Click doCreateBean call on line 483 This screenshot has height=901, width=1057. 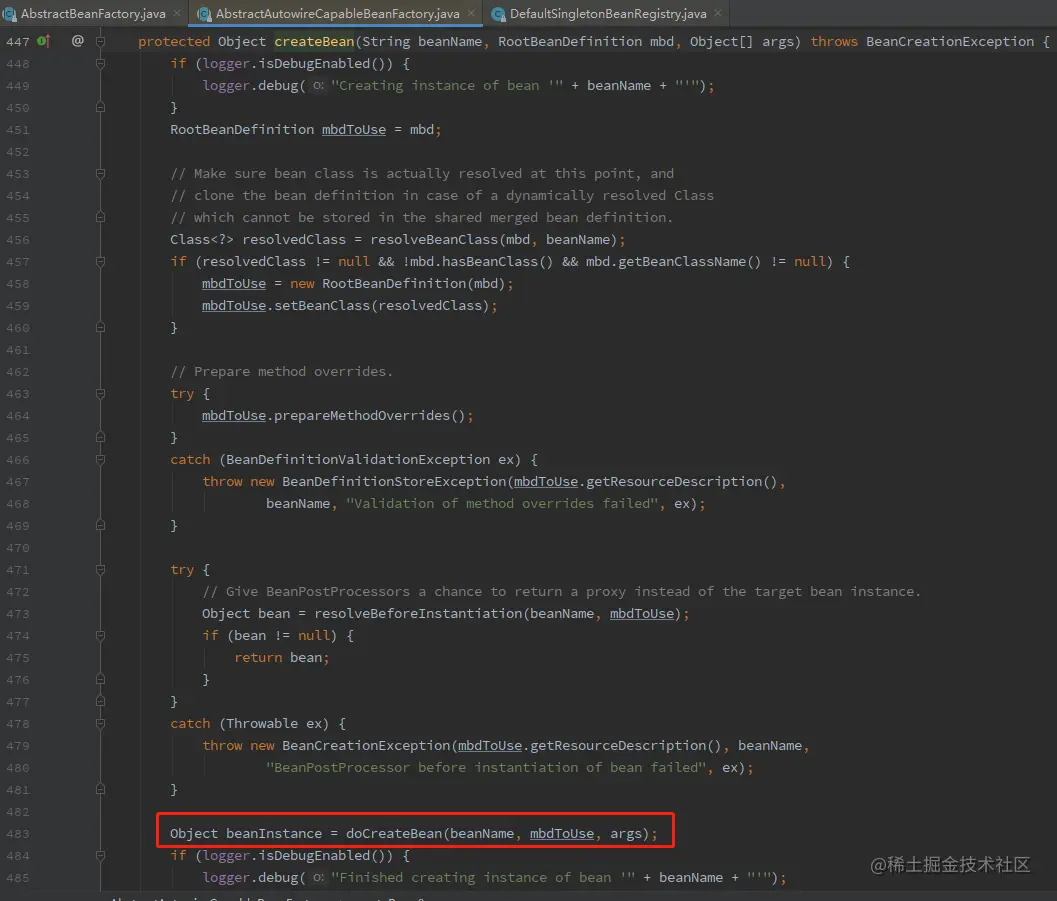394,834
